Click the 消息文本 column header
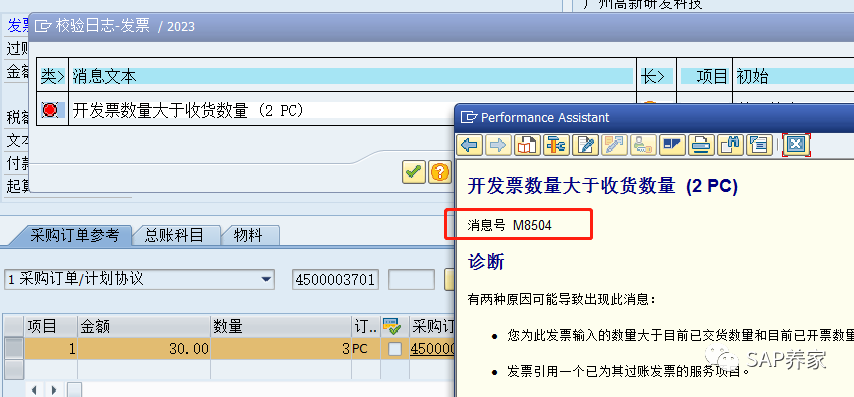The height and width of the screenshot is (397, 854). point(352,76)
